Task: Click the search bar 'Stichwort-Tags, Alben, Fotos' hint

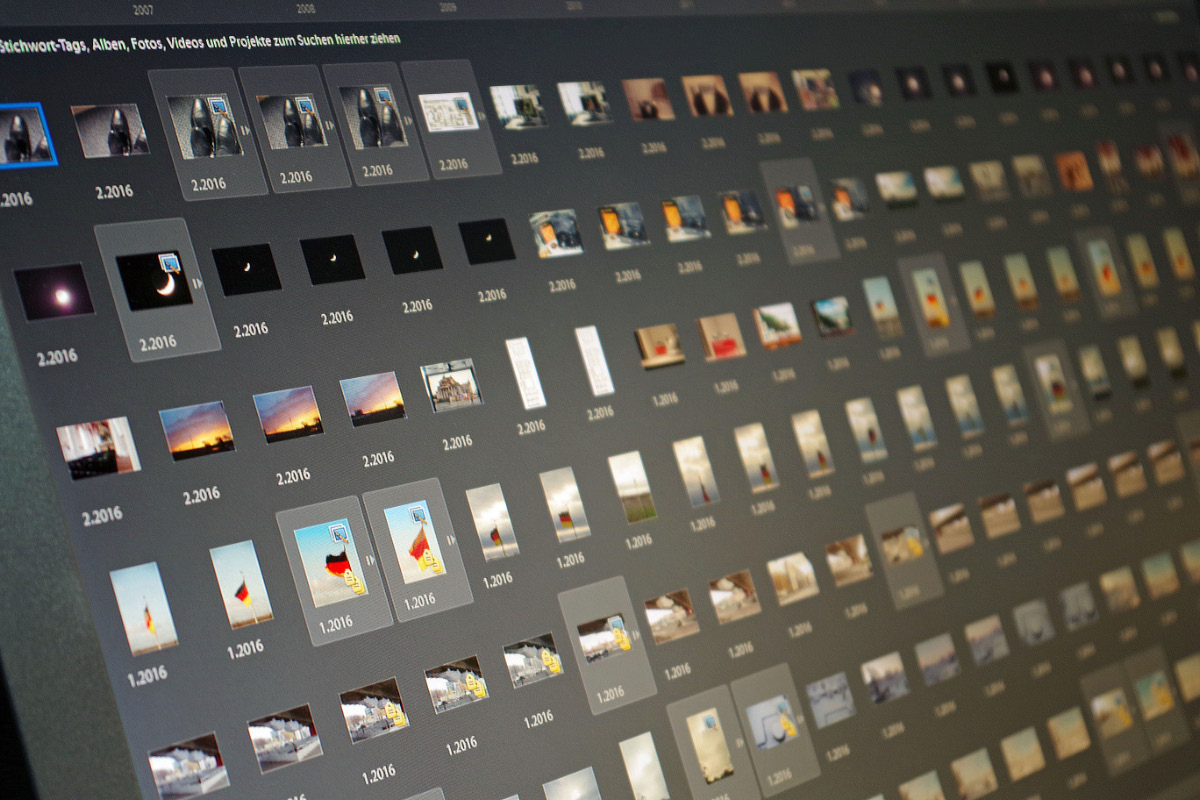Action: (x=200, y=41)
